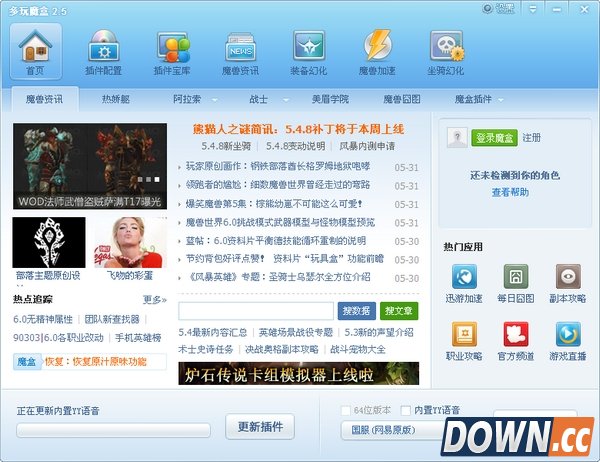
Task: Click the 搜数据 search button
Action: click(357, 311)
